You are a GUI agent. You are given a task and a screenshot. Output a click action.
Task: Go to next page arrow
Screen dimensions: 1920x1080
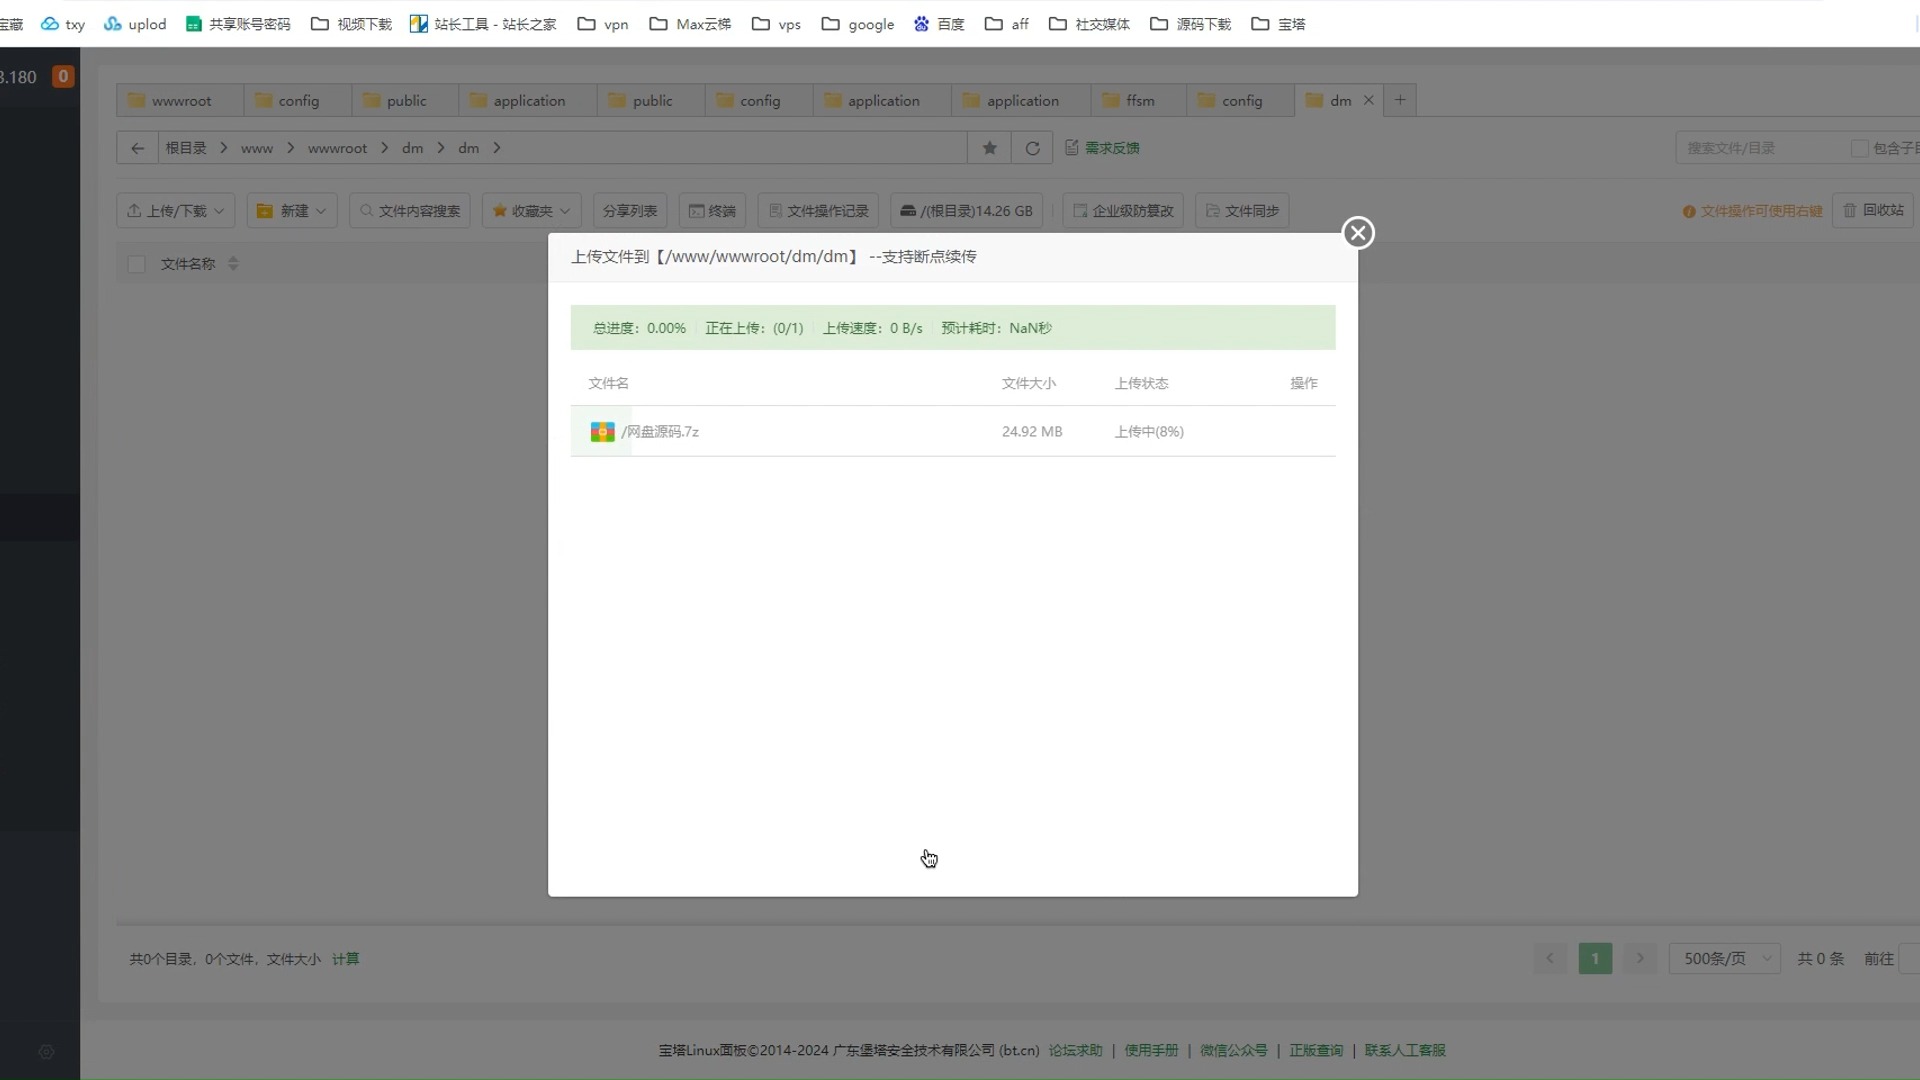point(1640,958)
